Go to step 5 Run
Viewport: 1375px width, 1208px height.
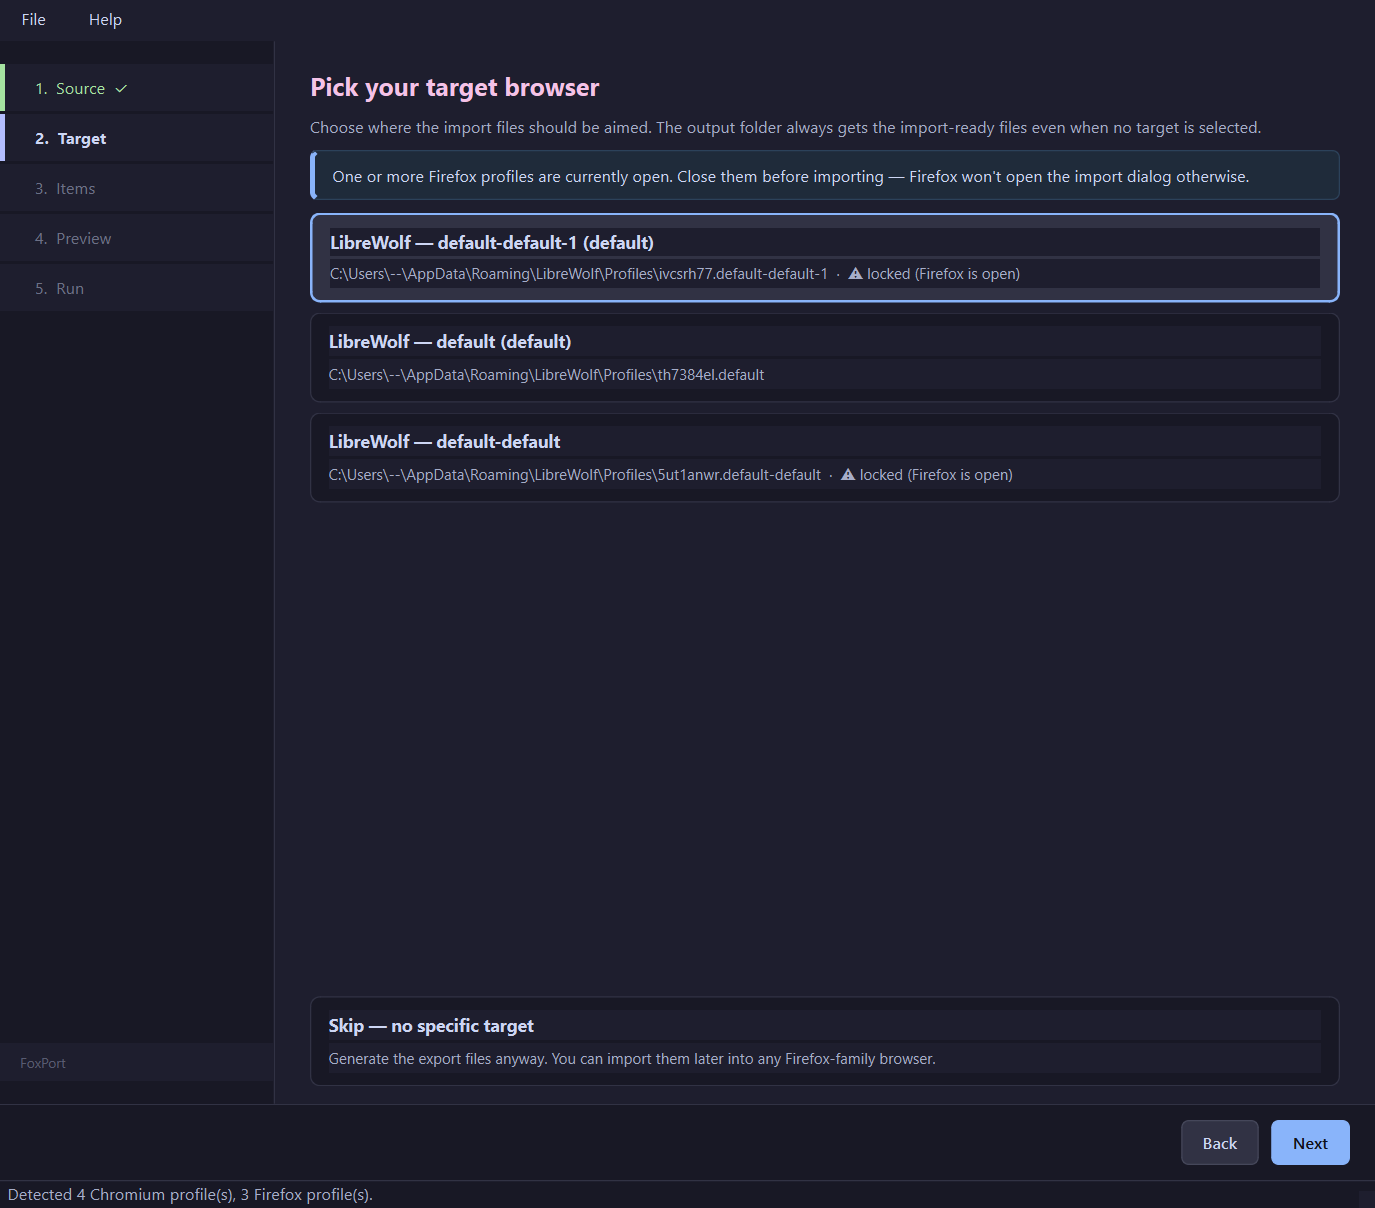[x=137, y=288]
